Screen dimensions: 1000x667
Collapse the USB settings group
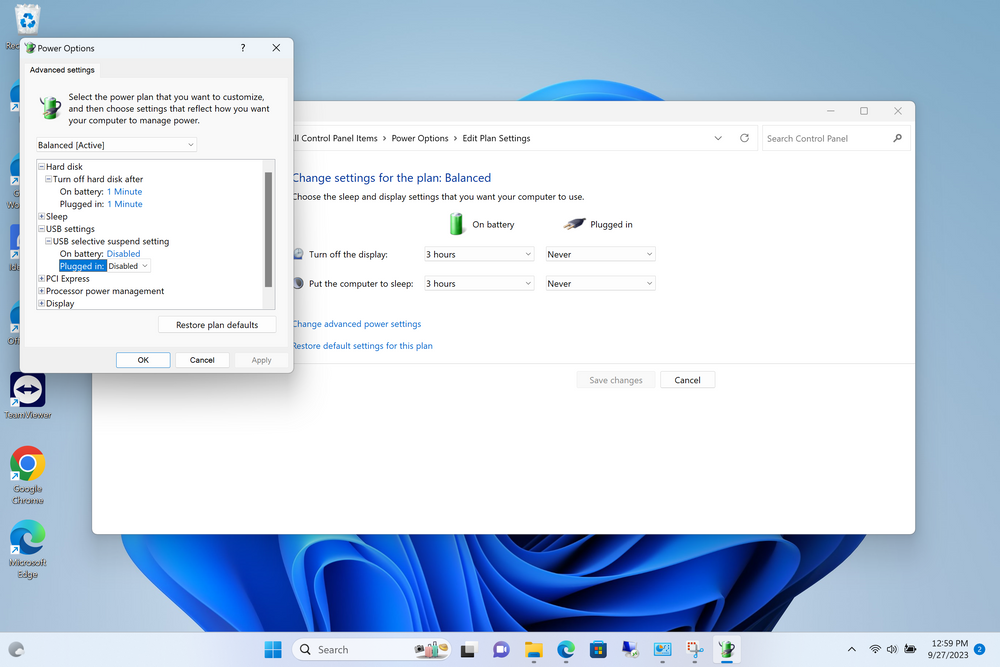tap(41, 228)
